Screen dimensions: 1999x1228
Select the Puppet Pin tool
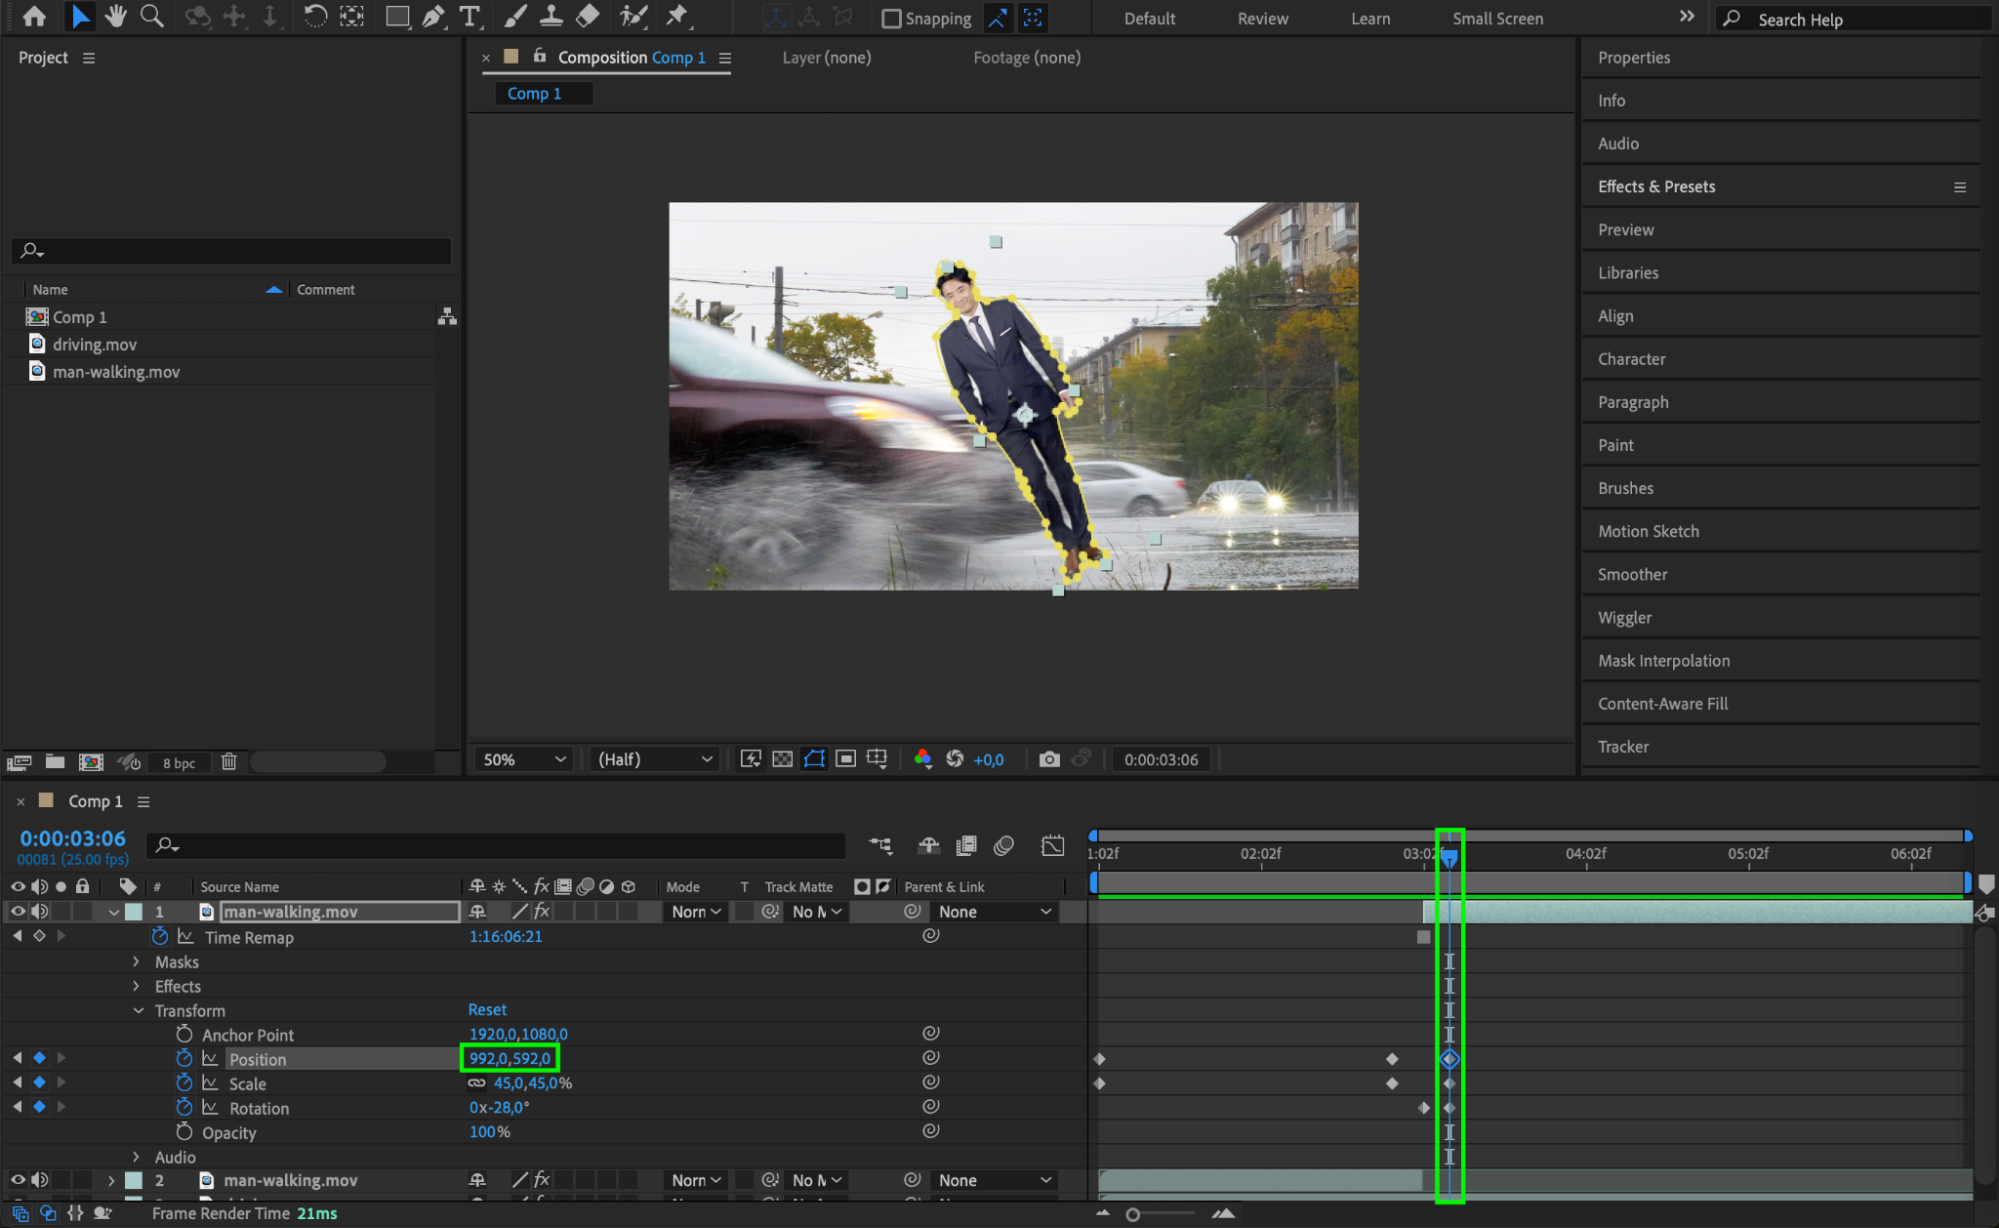pos(677,16)
